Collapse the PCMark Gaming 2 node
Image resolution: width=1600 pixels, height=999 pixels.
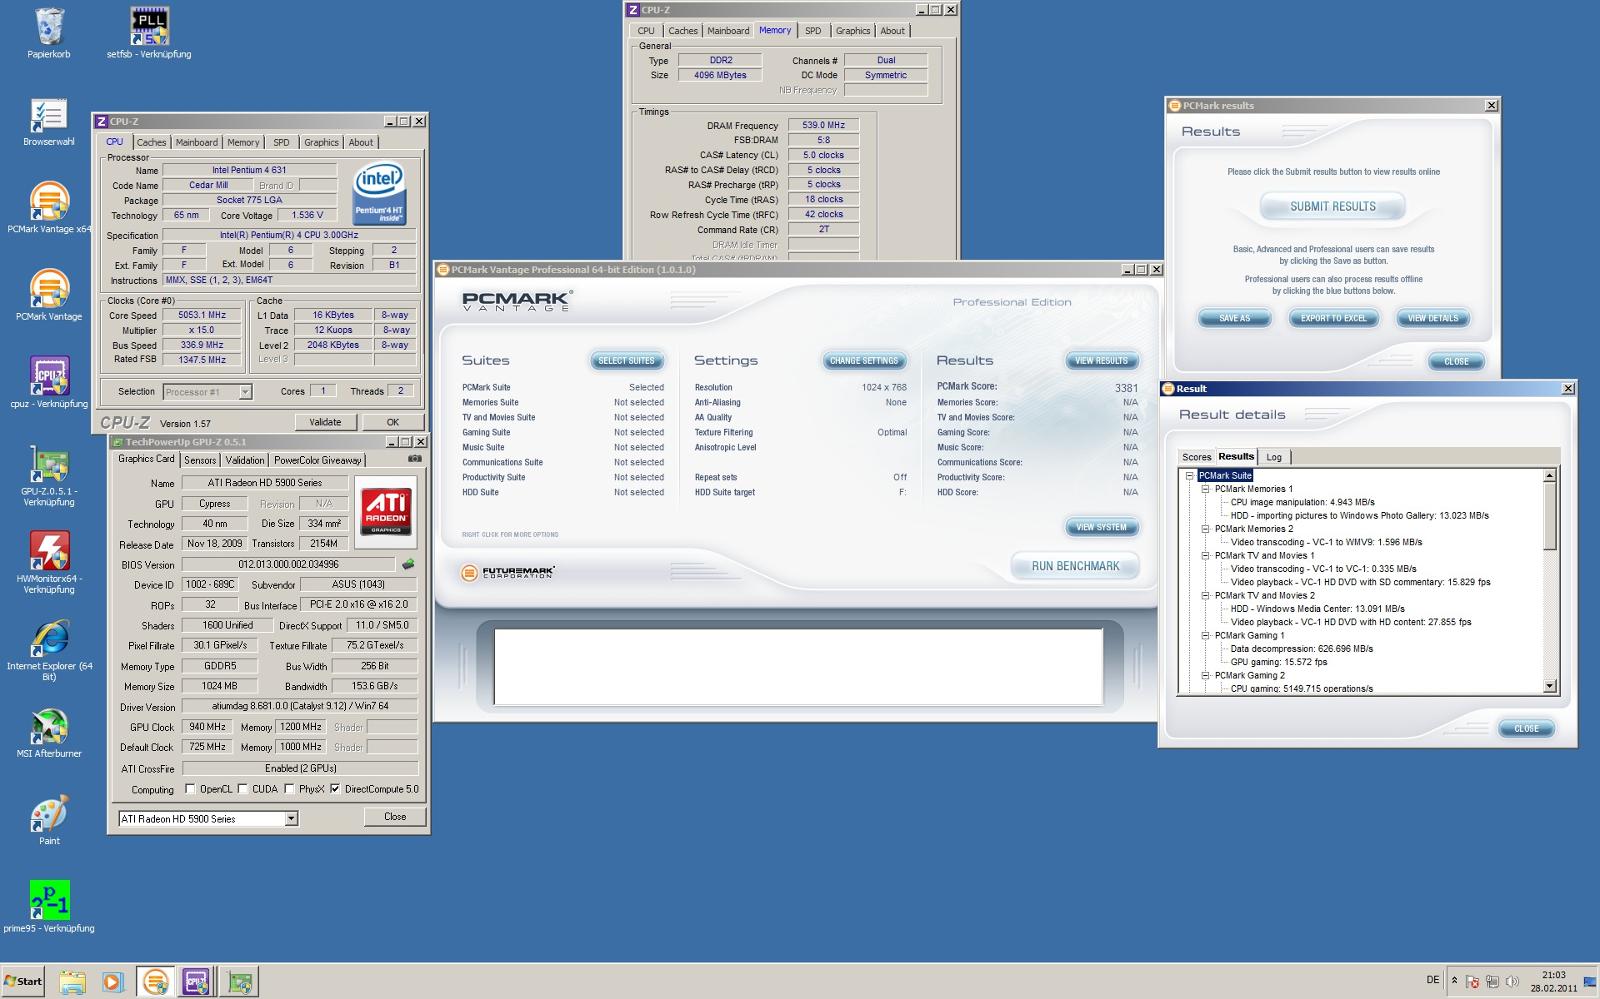(x=1206, y=675)
